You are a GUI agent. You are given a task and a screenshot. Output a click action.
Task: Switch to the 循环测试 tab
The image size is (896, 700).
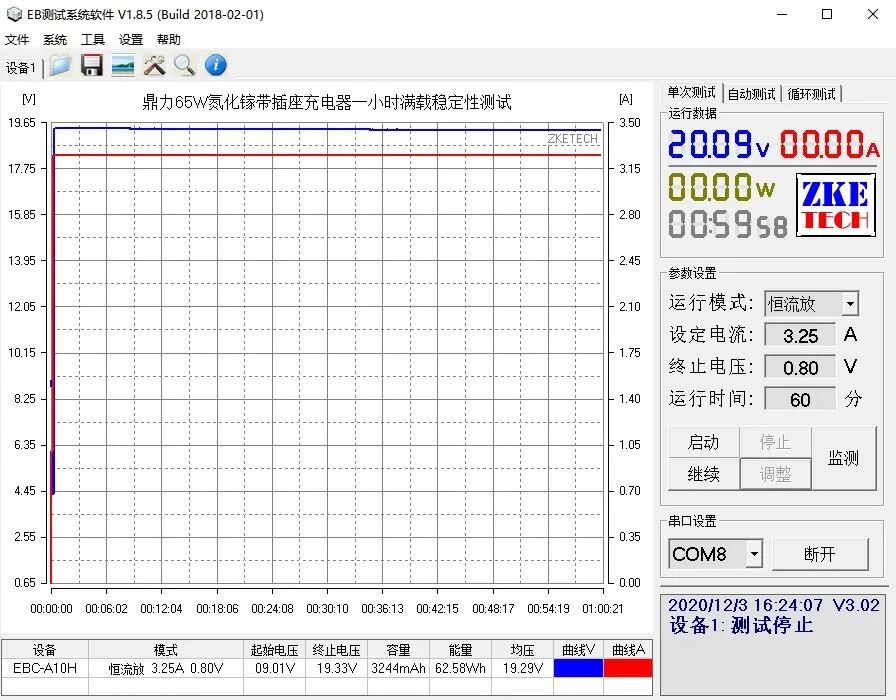pyautogui.click(x=811, y=94)
